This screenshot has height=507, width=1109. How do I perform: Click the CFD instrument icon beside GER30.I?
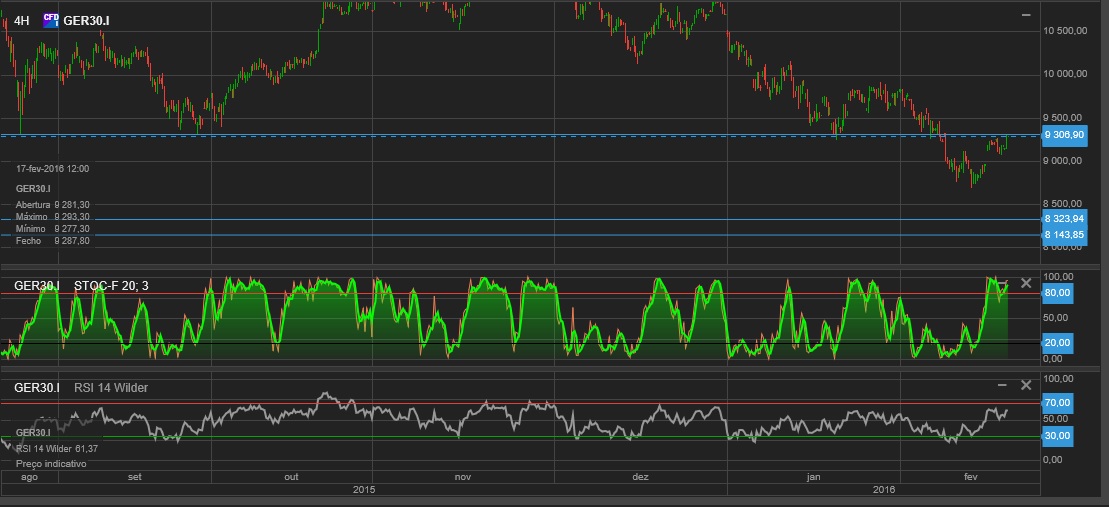[50, 19]
